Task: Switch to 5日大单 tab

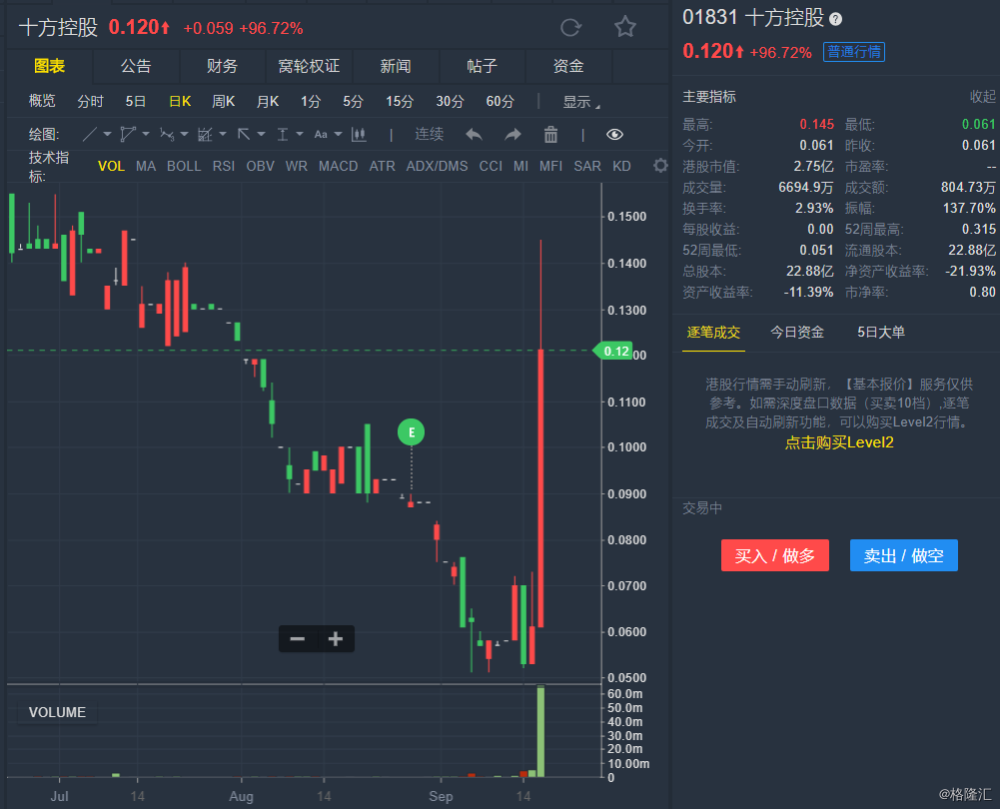Action: tap(881, 332)
